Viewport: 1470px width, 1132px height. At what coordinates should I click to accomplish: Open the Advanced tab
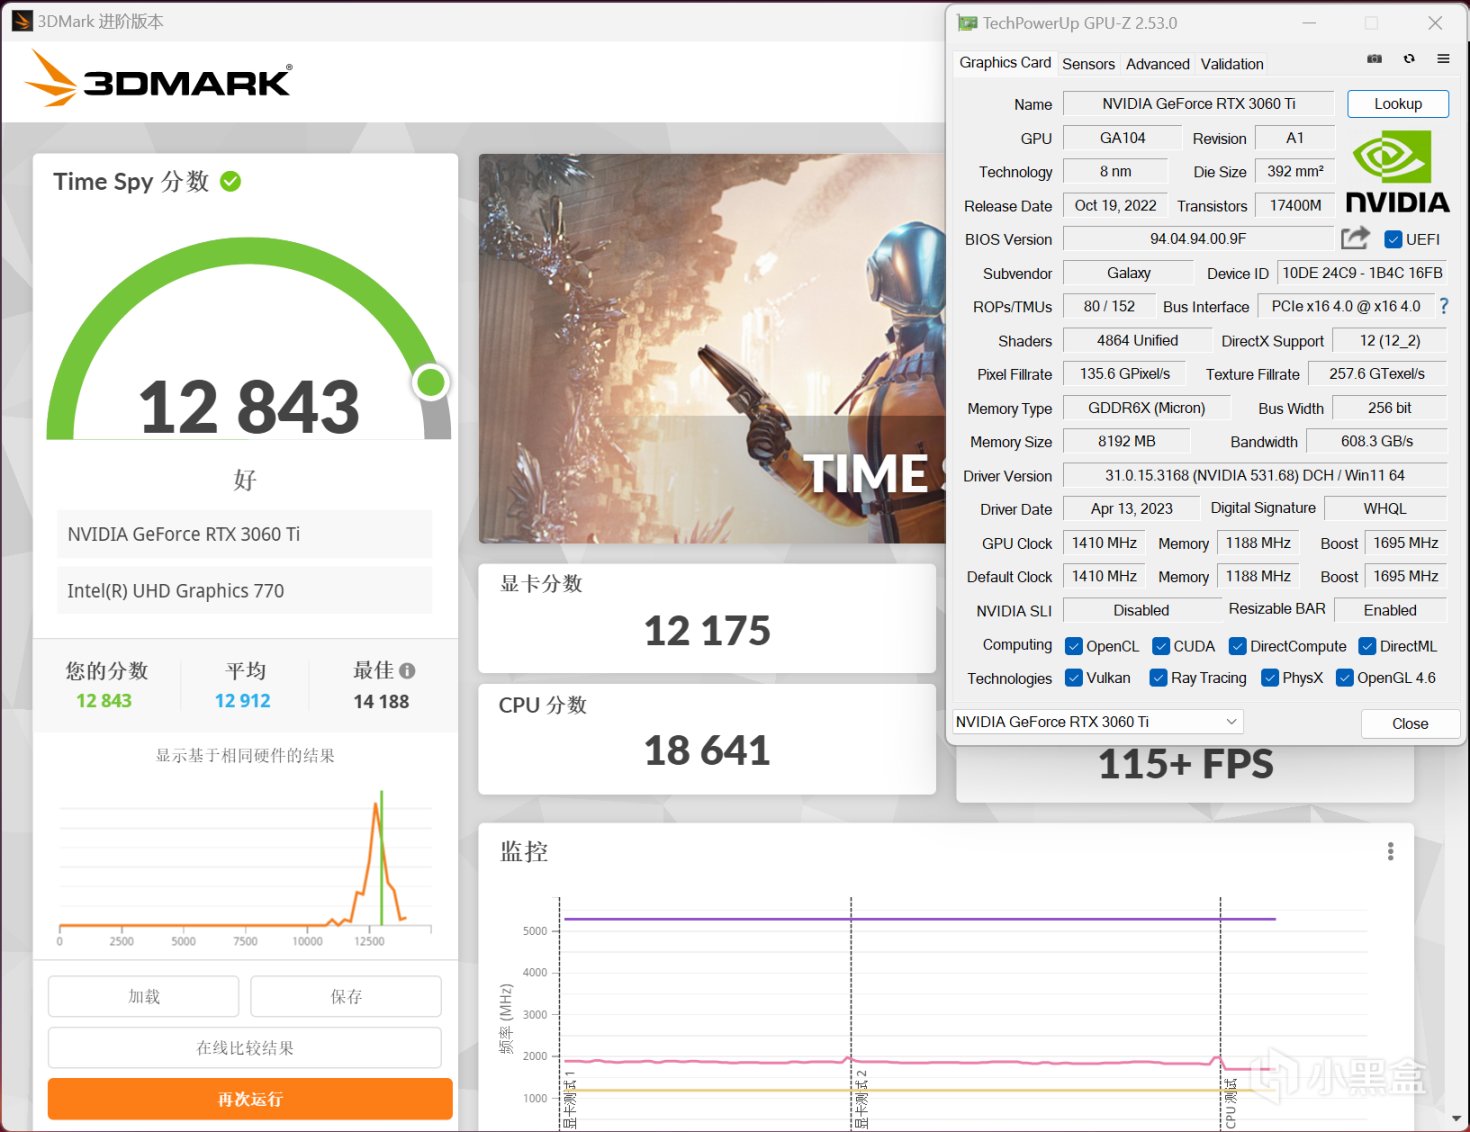click(1158, 64)
